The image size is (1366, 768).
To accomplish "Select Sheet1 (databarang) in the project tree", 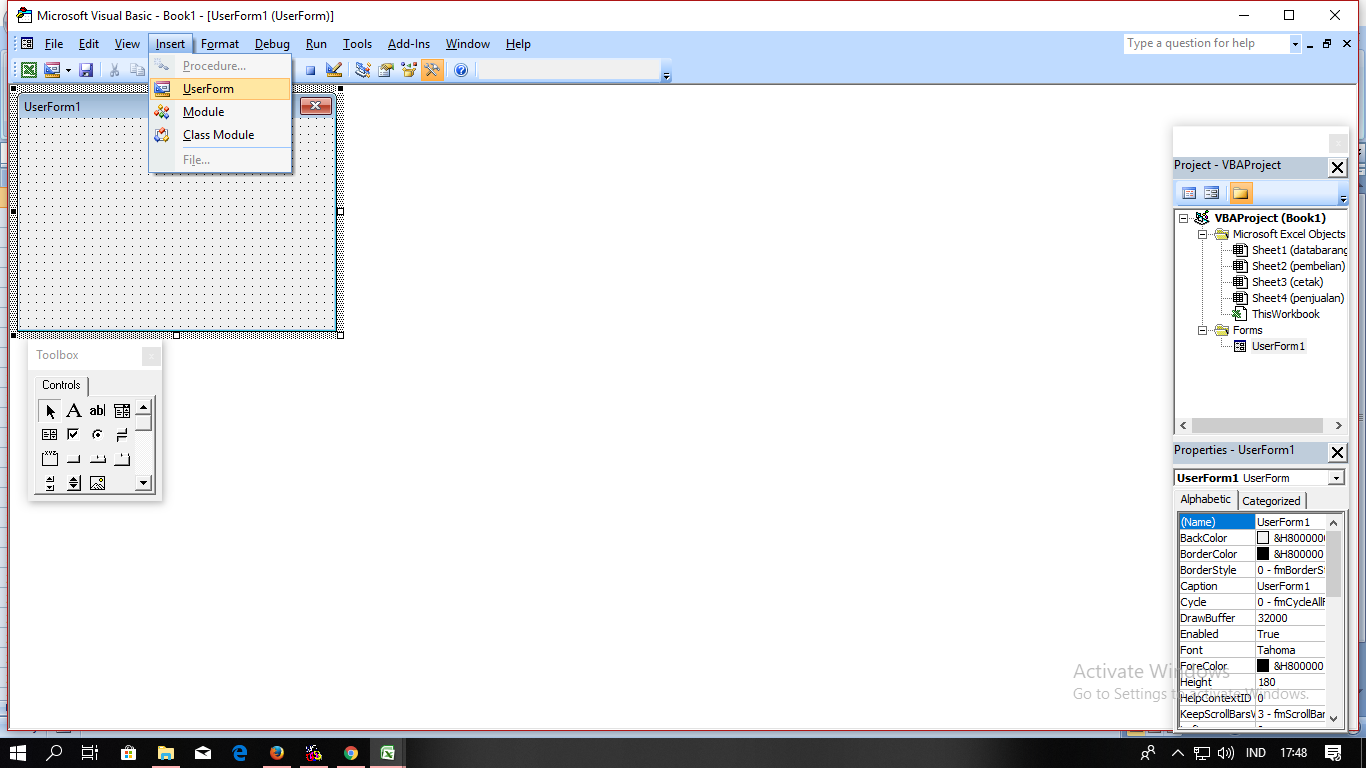I will coord(1299,250).
